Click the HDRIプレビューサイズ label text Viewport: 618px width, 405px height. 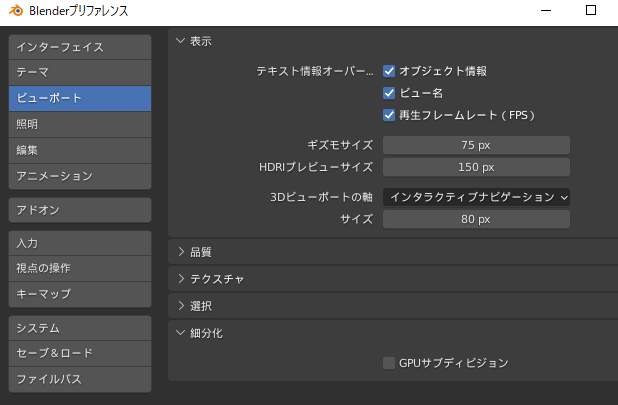(x=316, y=167)
